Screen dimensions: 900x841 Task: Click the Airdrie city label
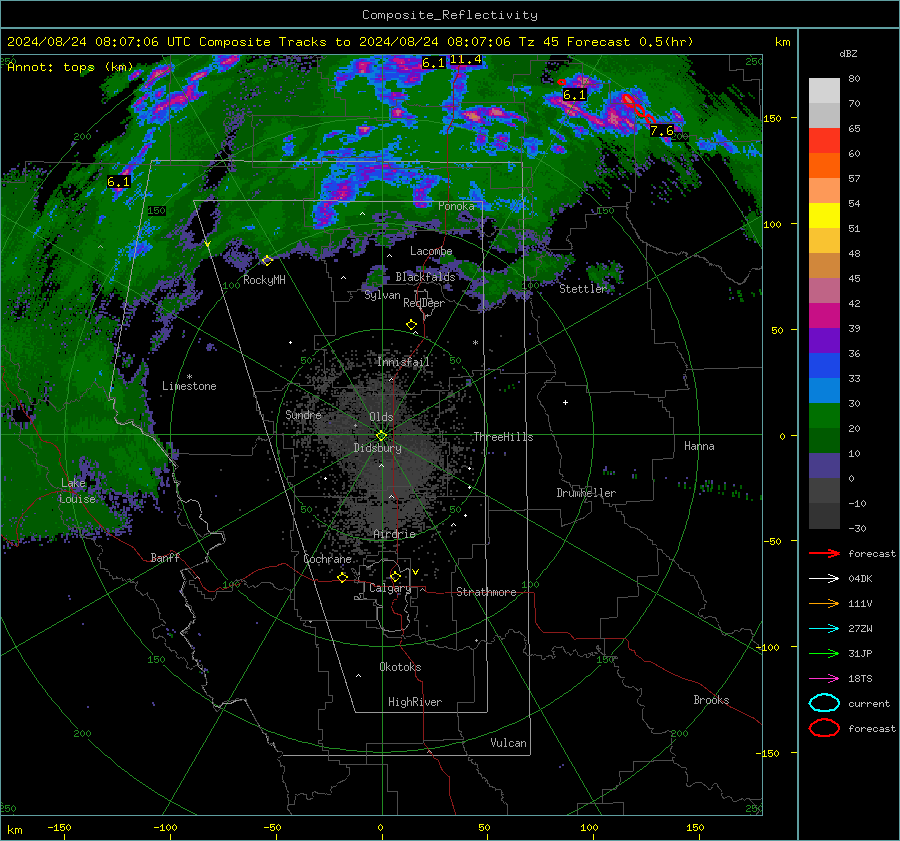click(x=394, y=534)
